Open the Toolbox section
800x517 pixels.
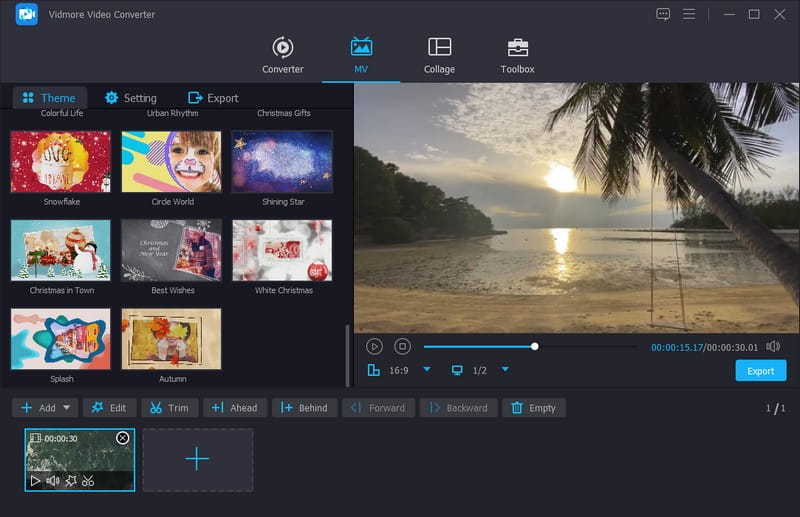pyautogui.click(x=517, y=55)
